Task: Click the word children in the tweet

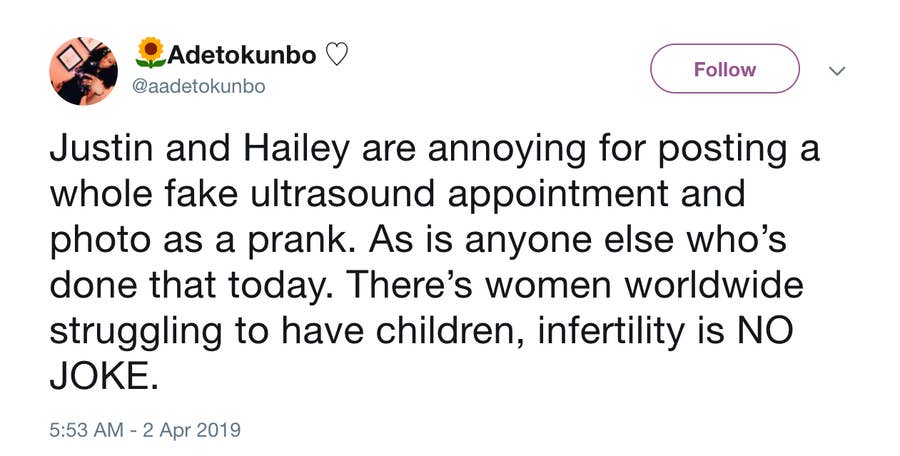Action: point(423,331)
